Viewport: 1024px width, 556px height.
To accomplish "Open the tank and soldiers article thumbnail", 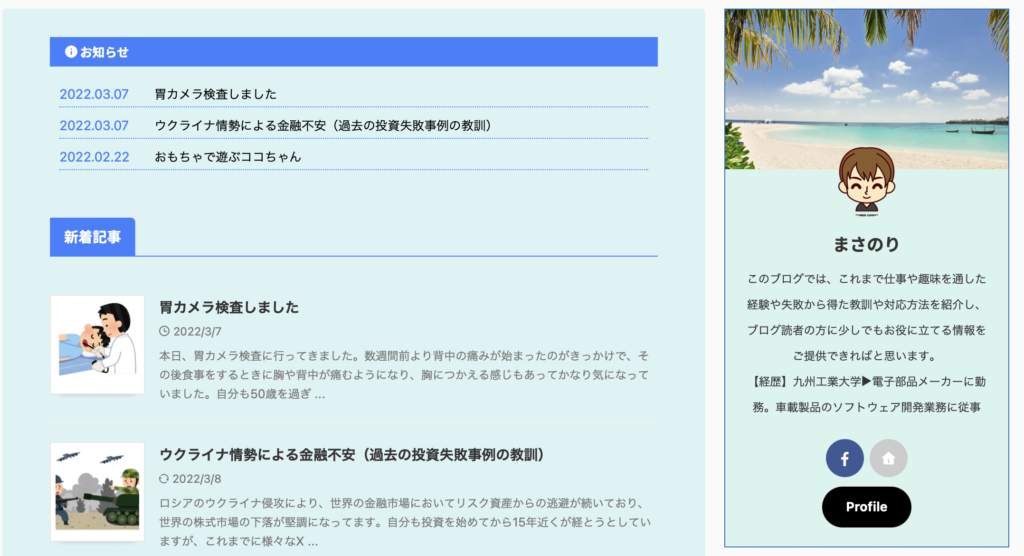I will 97,492.
